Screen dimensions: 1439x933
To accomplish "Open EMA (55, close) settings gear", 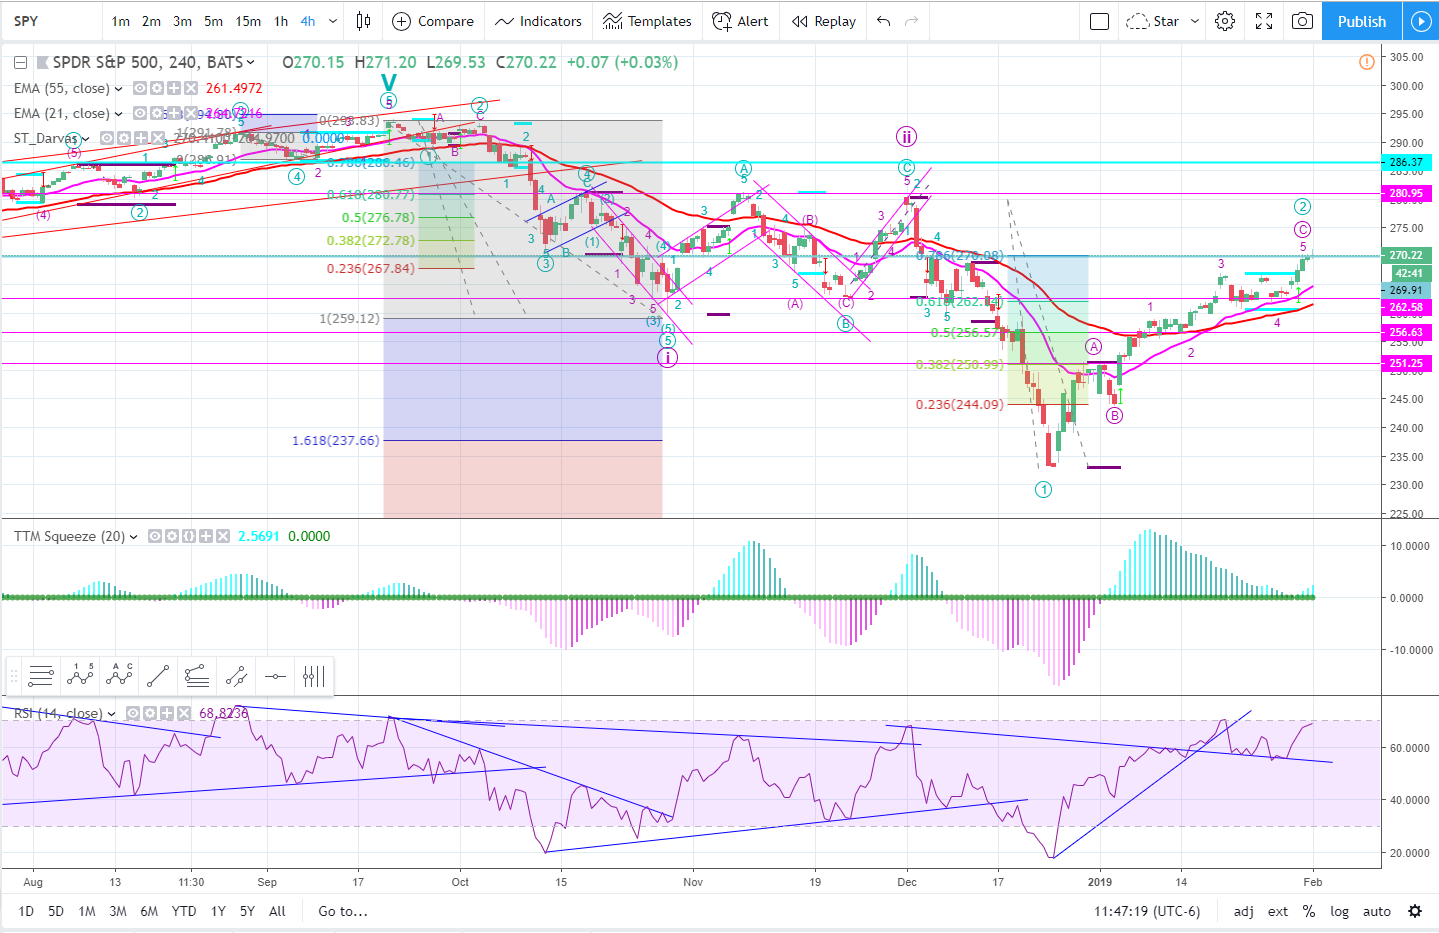I will click(156, 88).
